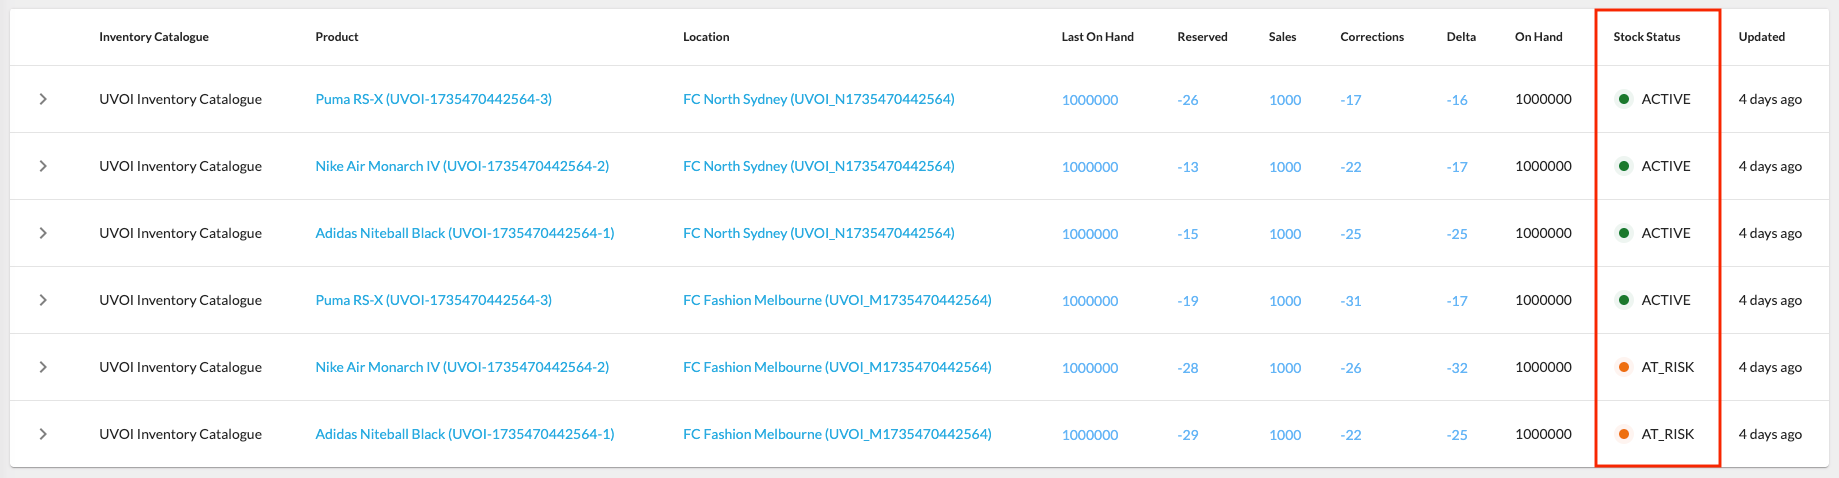The height and width of the screenshot is (478, 1839).
Task: Expand the Nike Air Monarch North Sydney row
Action: click(43, 166)
